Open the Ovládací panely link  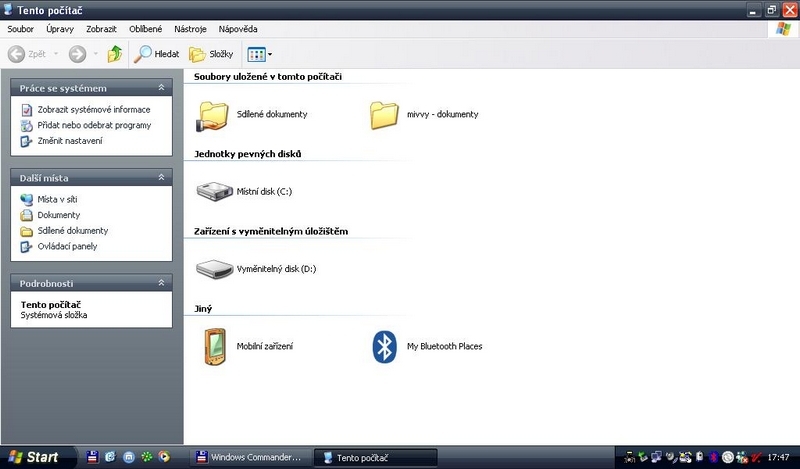[67, 246]
